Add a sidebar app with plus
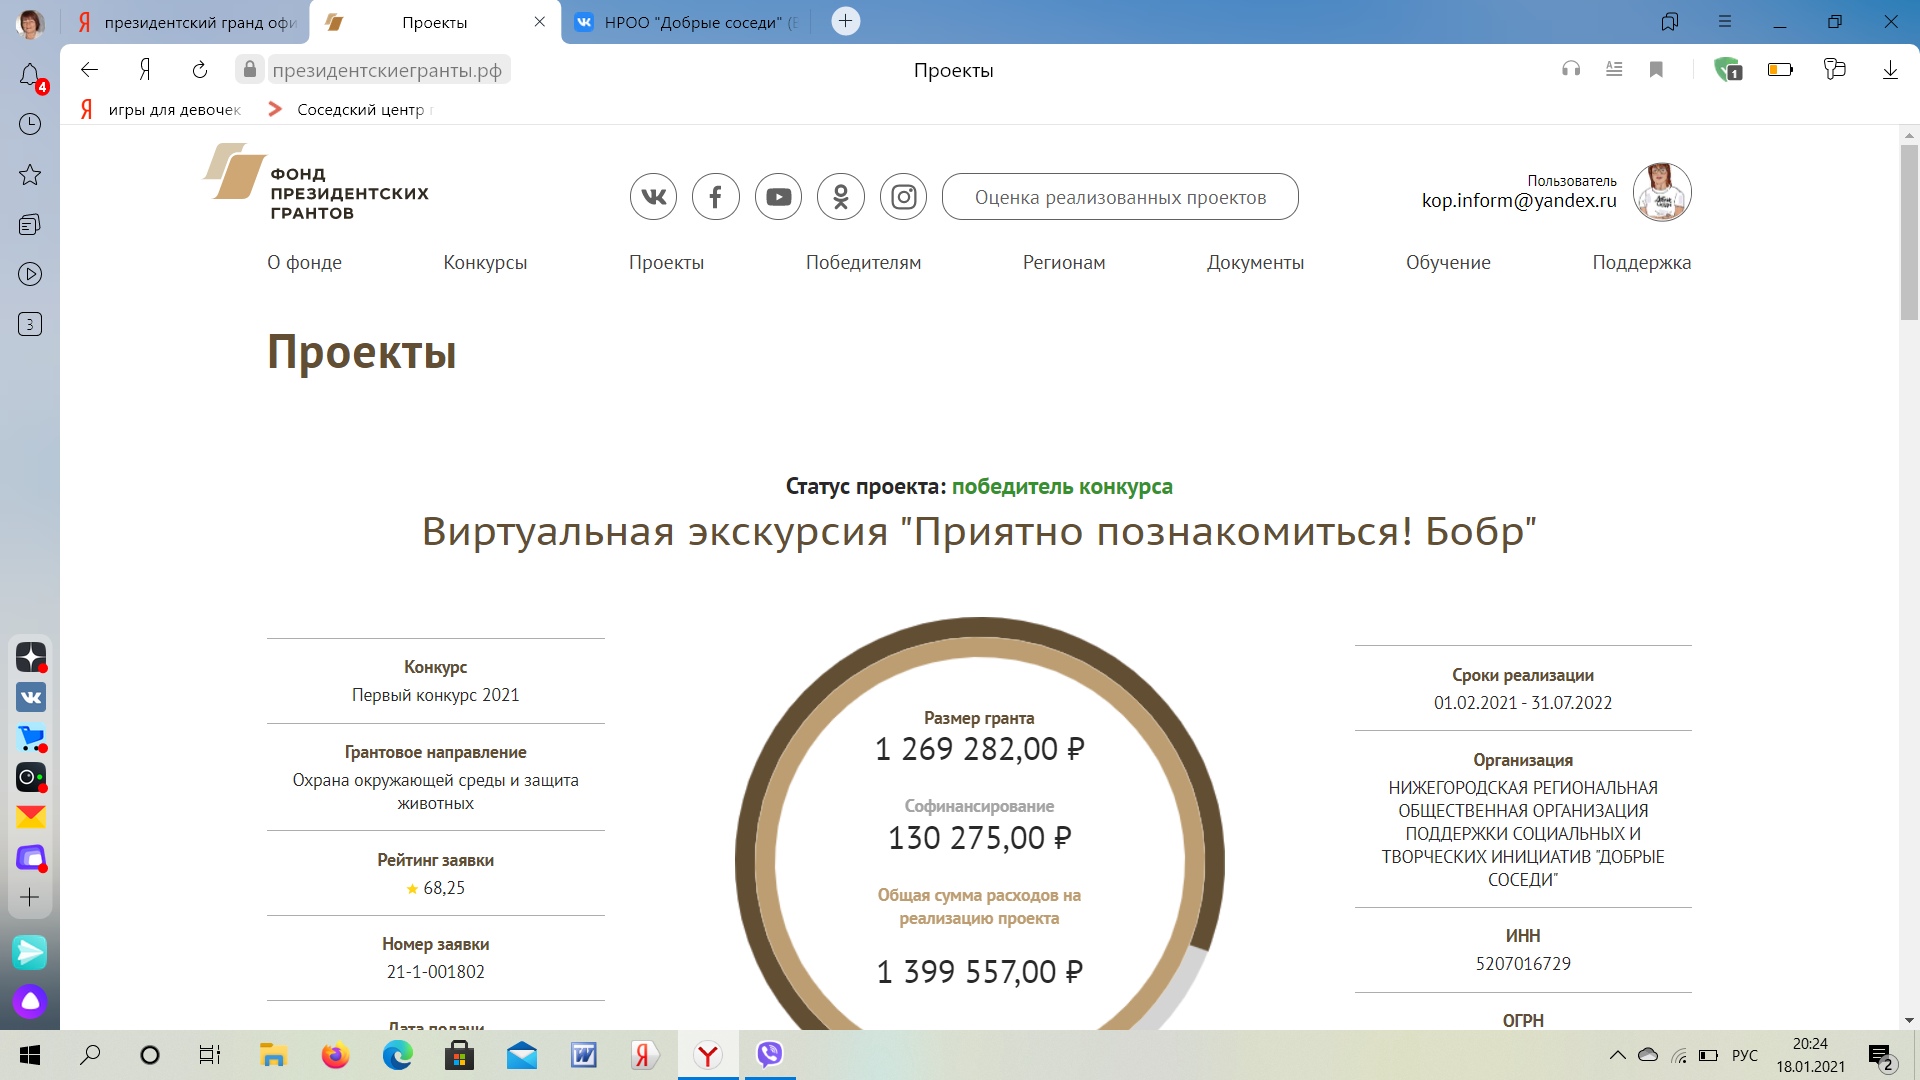1920x1080 pixels. coord(30,897)
